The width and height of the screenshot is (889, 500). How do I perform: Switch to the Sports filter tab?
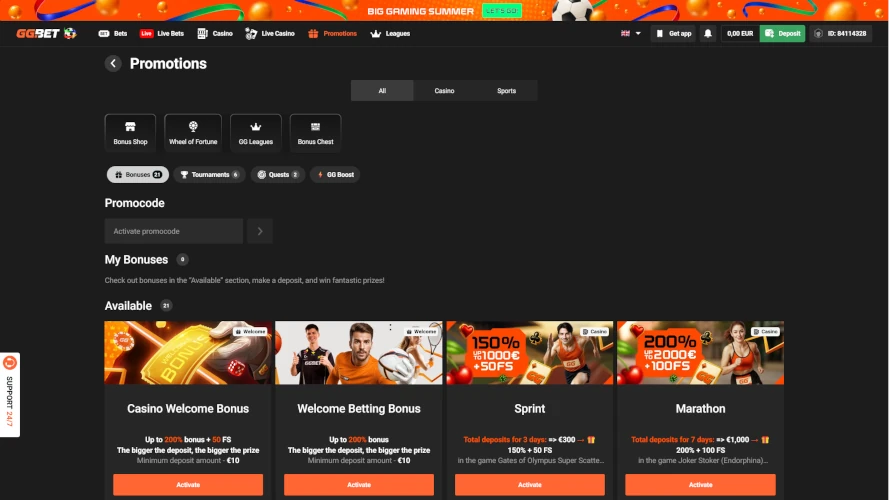tap(506, 91)
